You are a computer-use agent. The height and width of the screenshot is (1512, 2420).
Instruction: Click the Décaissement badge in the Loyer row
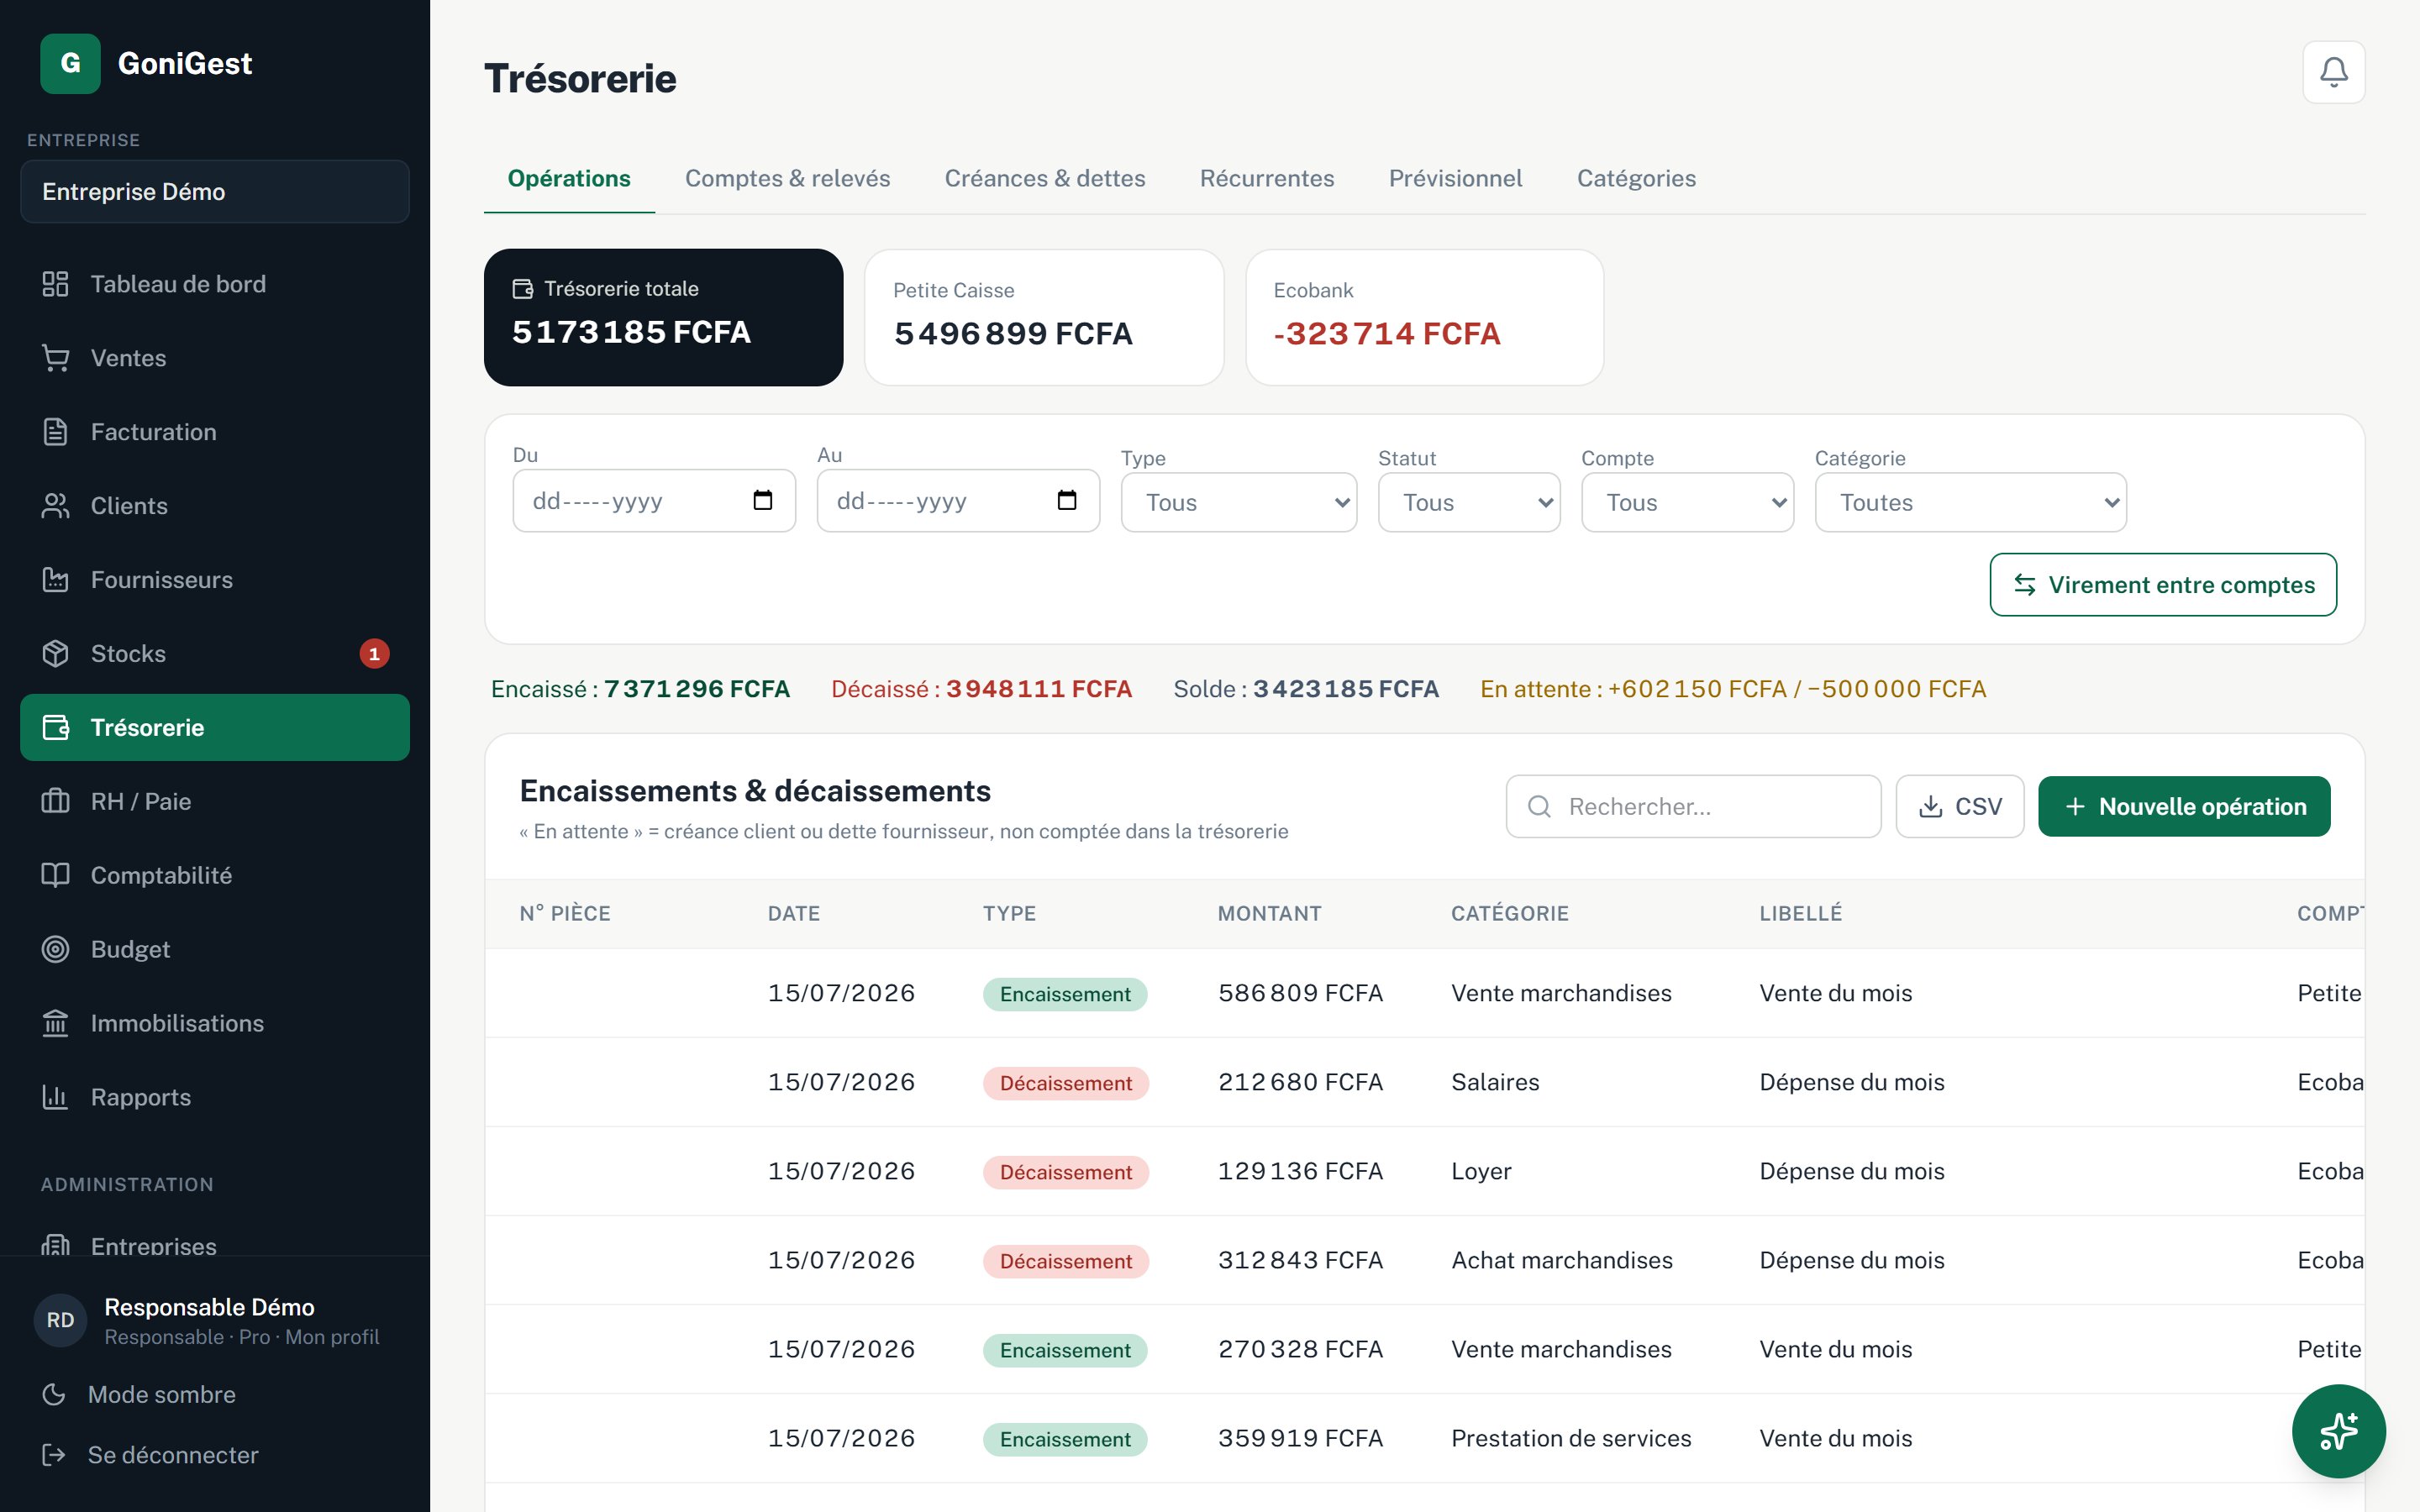[1066, 1172]
